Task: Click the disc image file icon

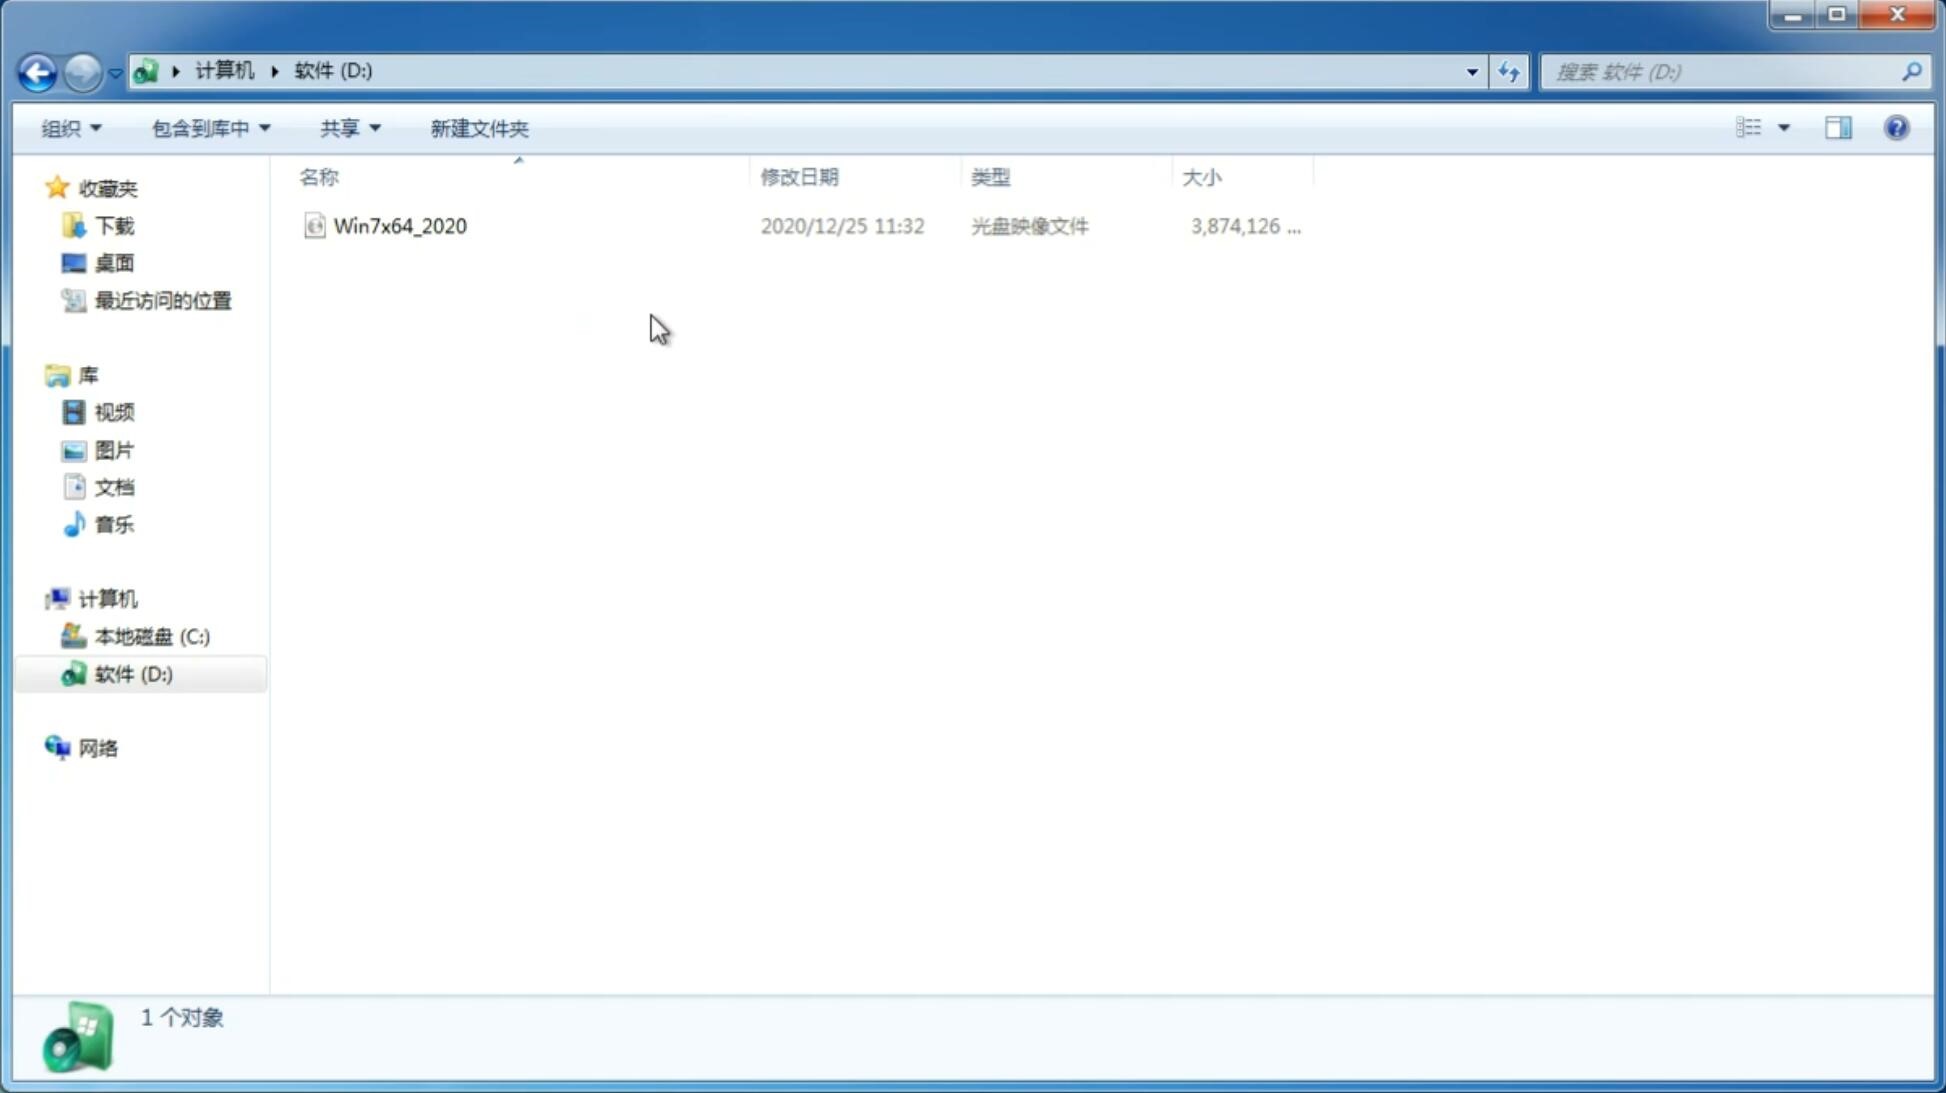Action: click(x=313, y=224)
